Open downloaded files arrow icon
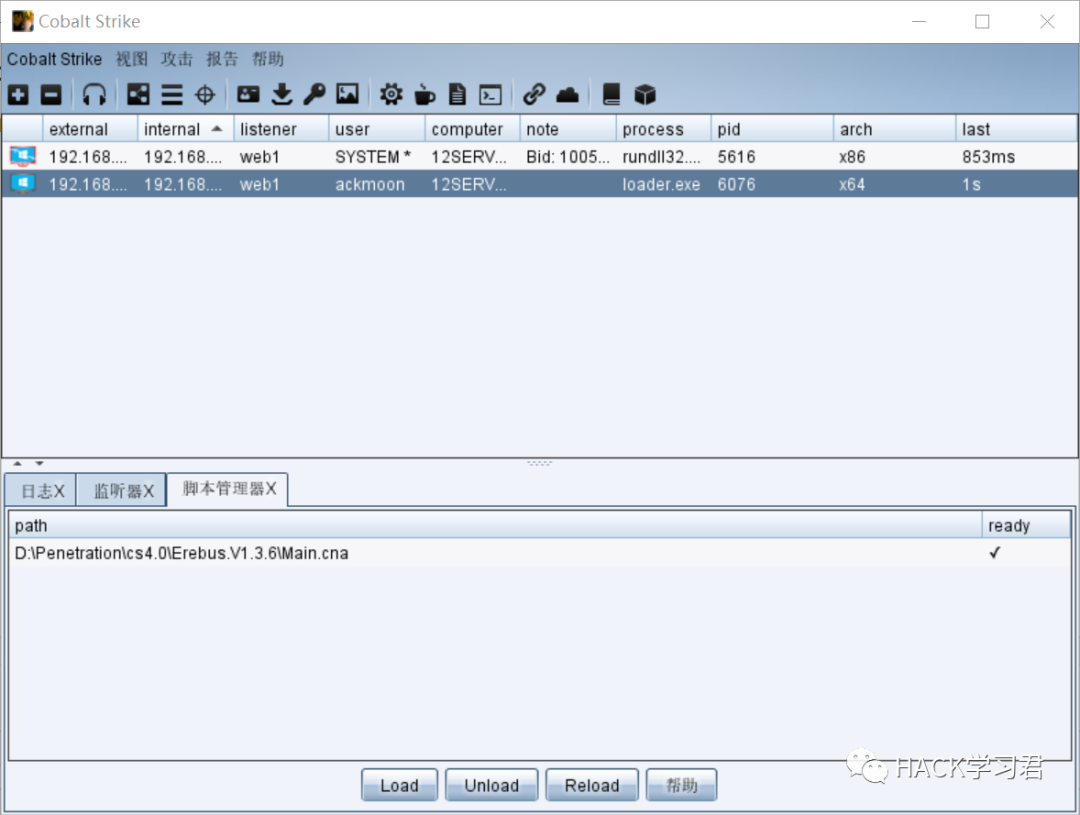The height and width of the screenshot is (815, 1080). click(282, 94)
